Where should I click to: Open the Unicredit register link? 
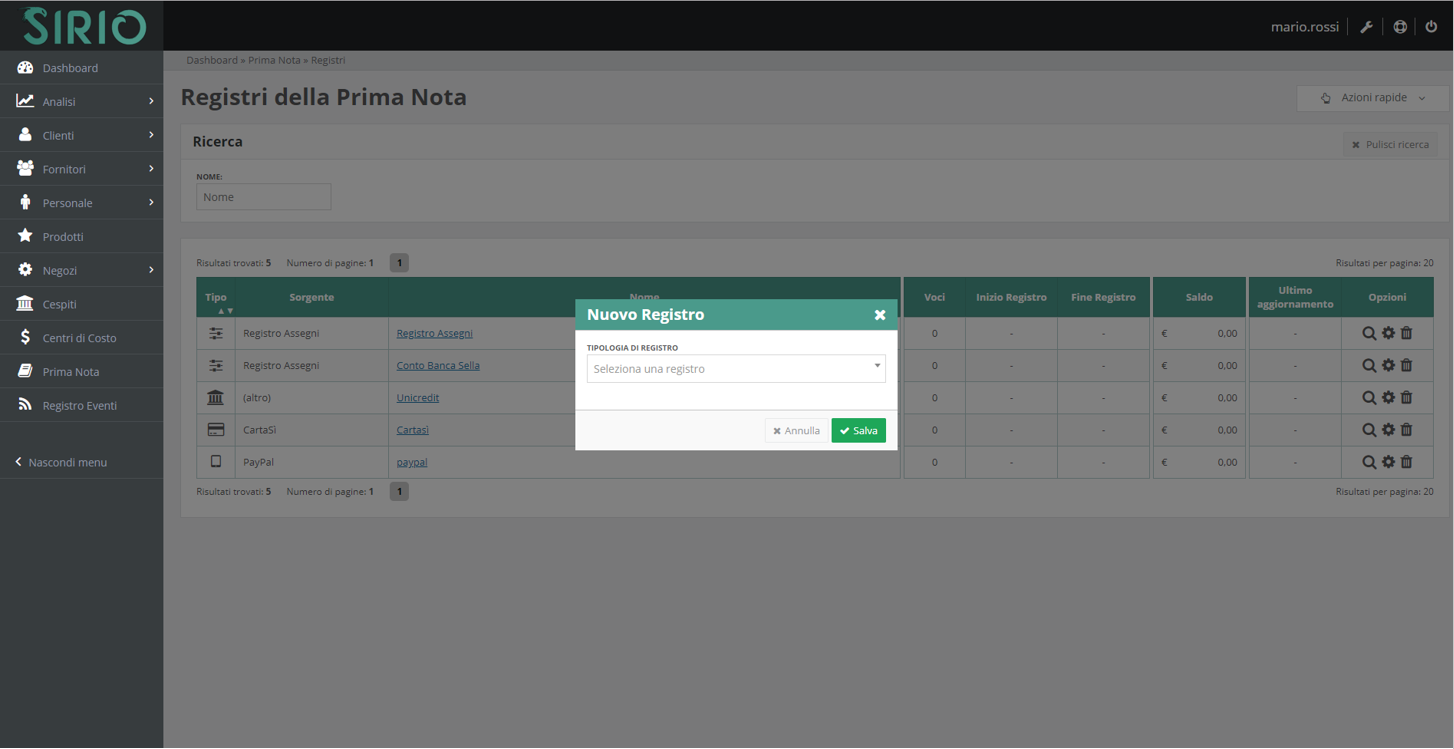(417, 398)
